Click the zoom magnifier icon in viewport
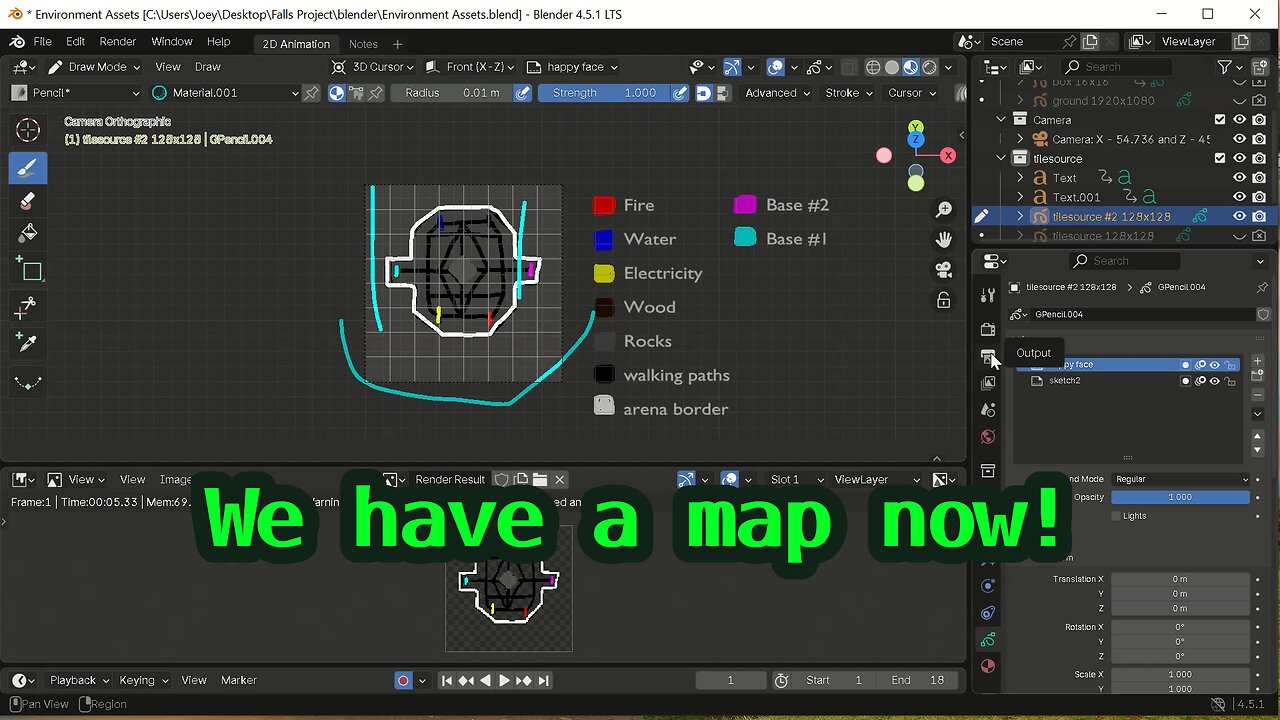Image resolution: width=1280 pixels, height=720 pixels. point(943,210)
